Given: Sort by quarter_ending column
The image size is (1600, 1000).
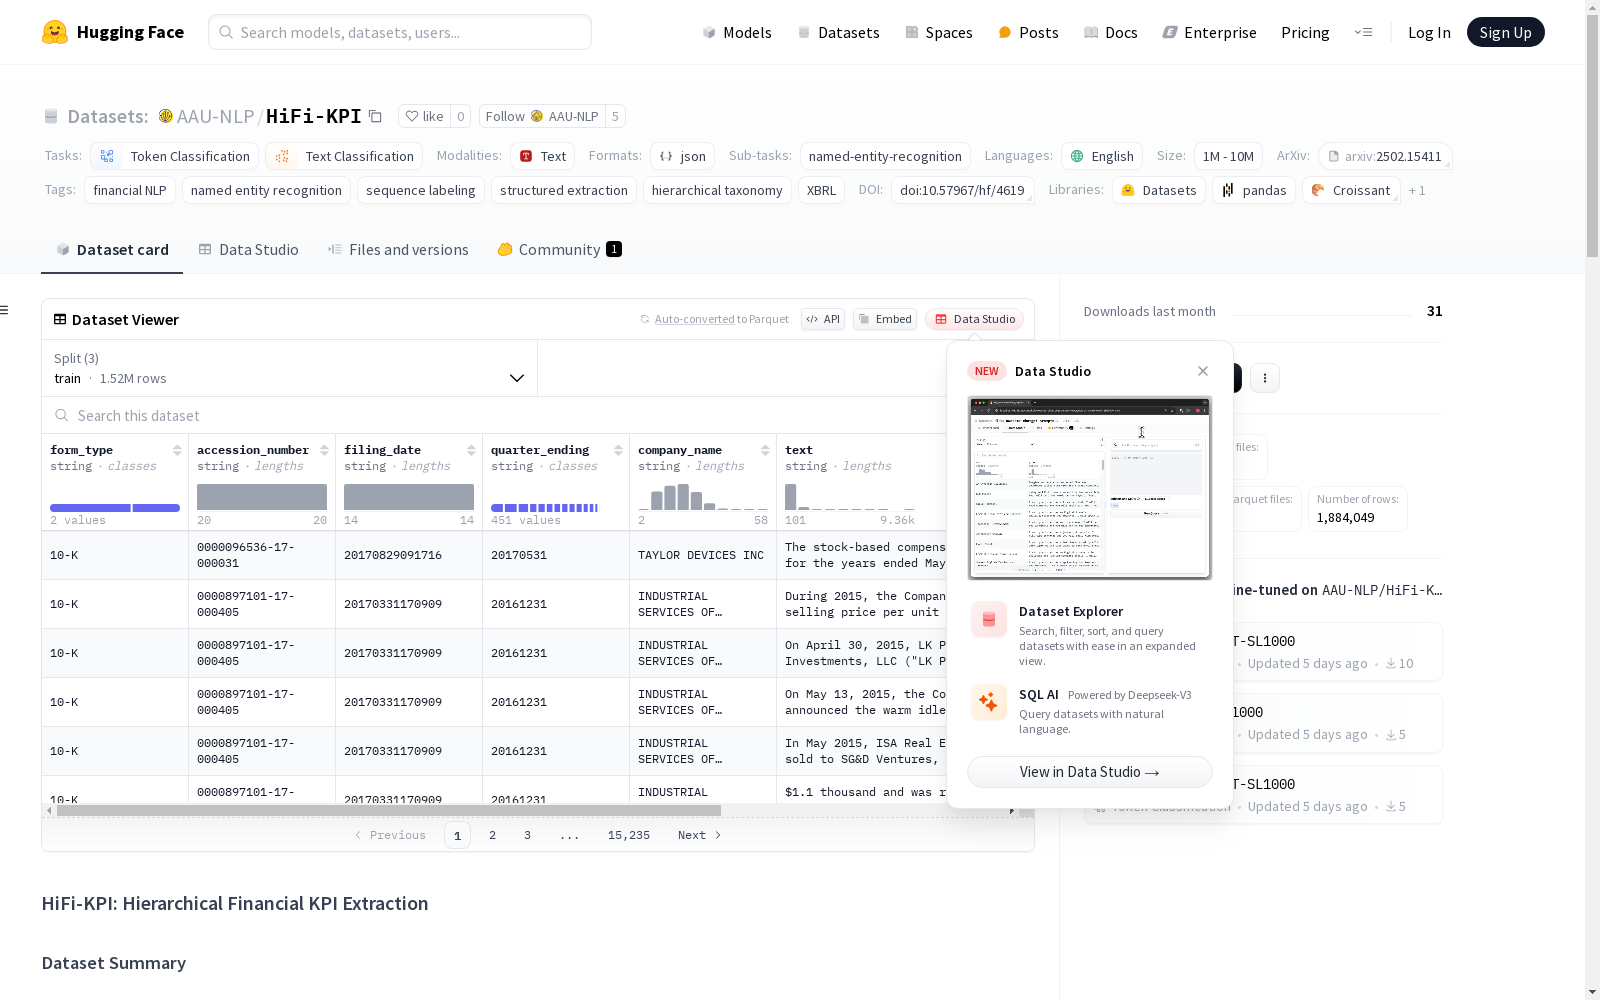Looking at the screenshot, I should pos(618,450).
